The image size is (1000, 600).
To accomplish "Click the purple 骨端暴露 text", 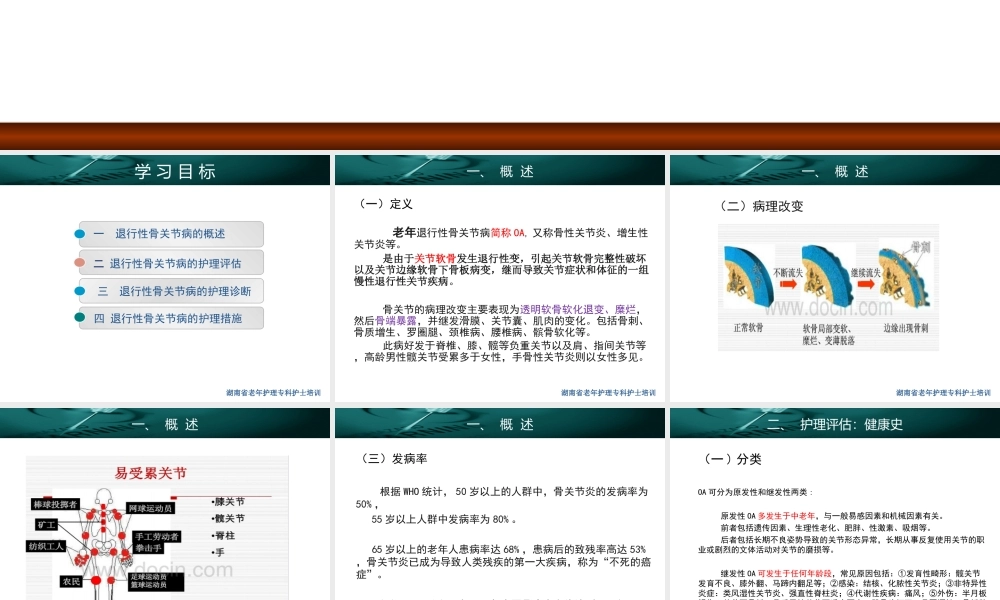I will coord(395,321).
